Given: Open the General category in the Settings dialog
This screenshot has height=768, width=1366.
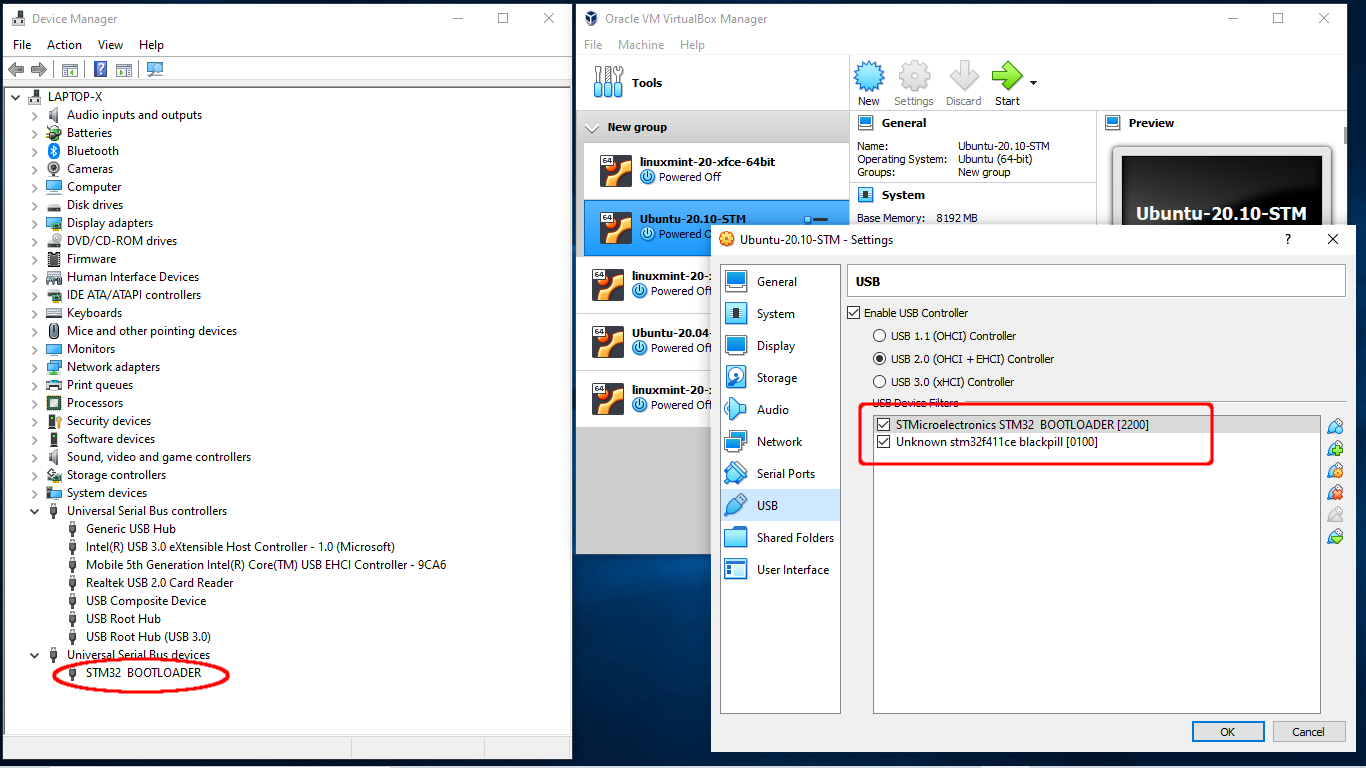Looking at the screenshot, I should [781, 282].
